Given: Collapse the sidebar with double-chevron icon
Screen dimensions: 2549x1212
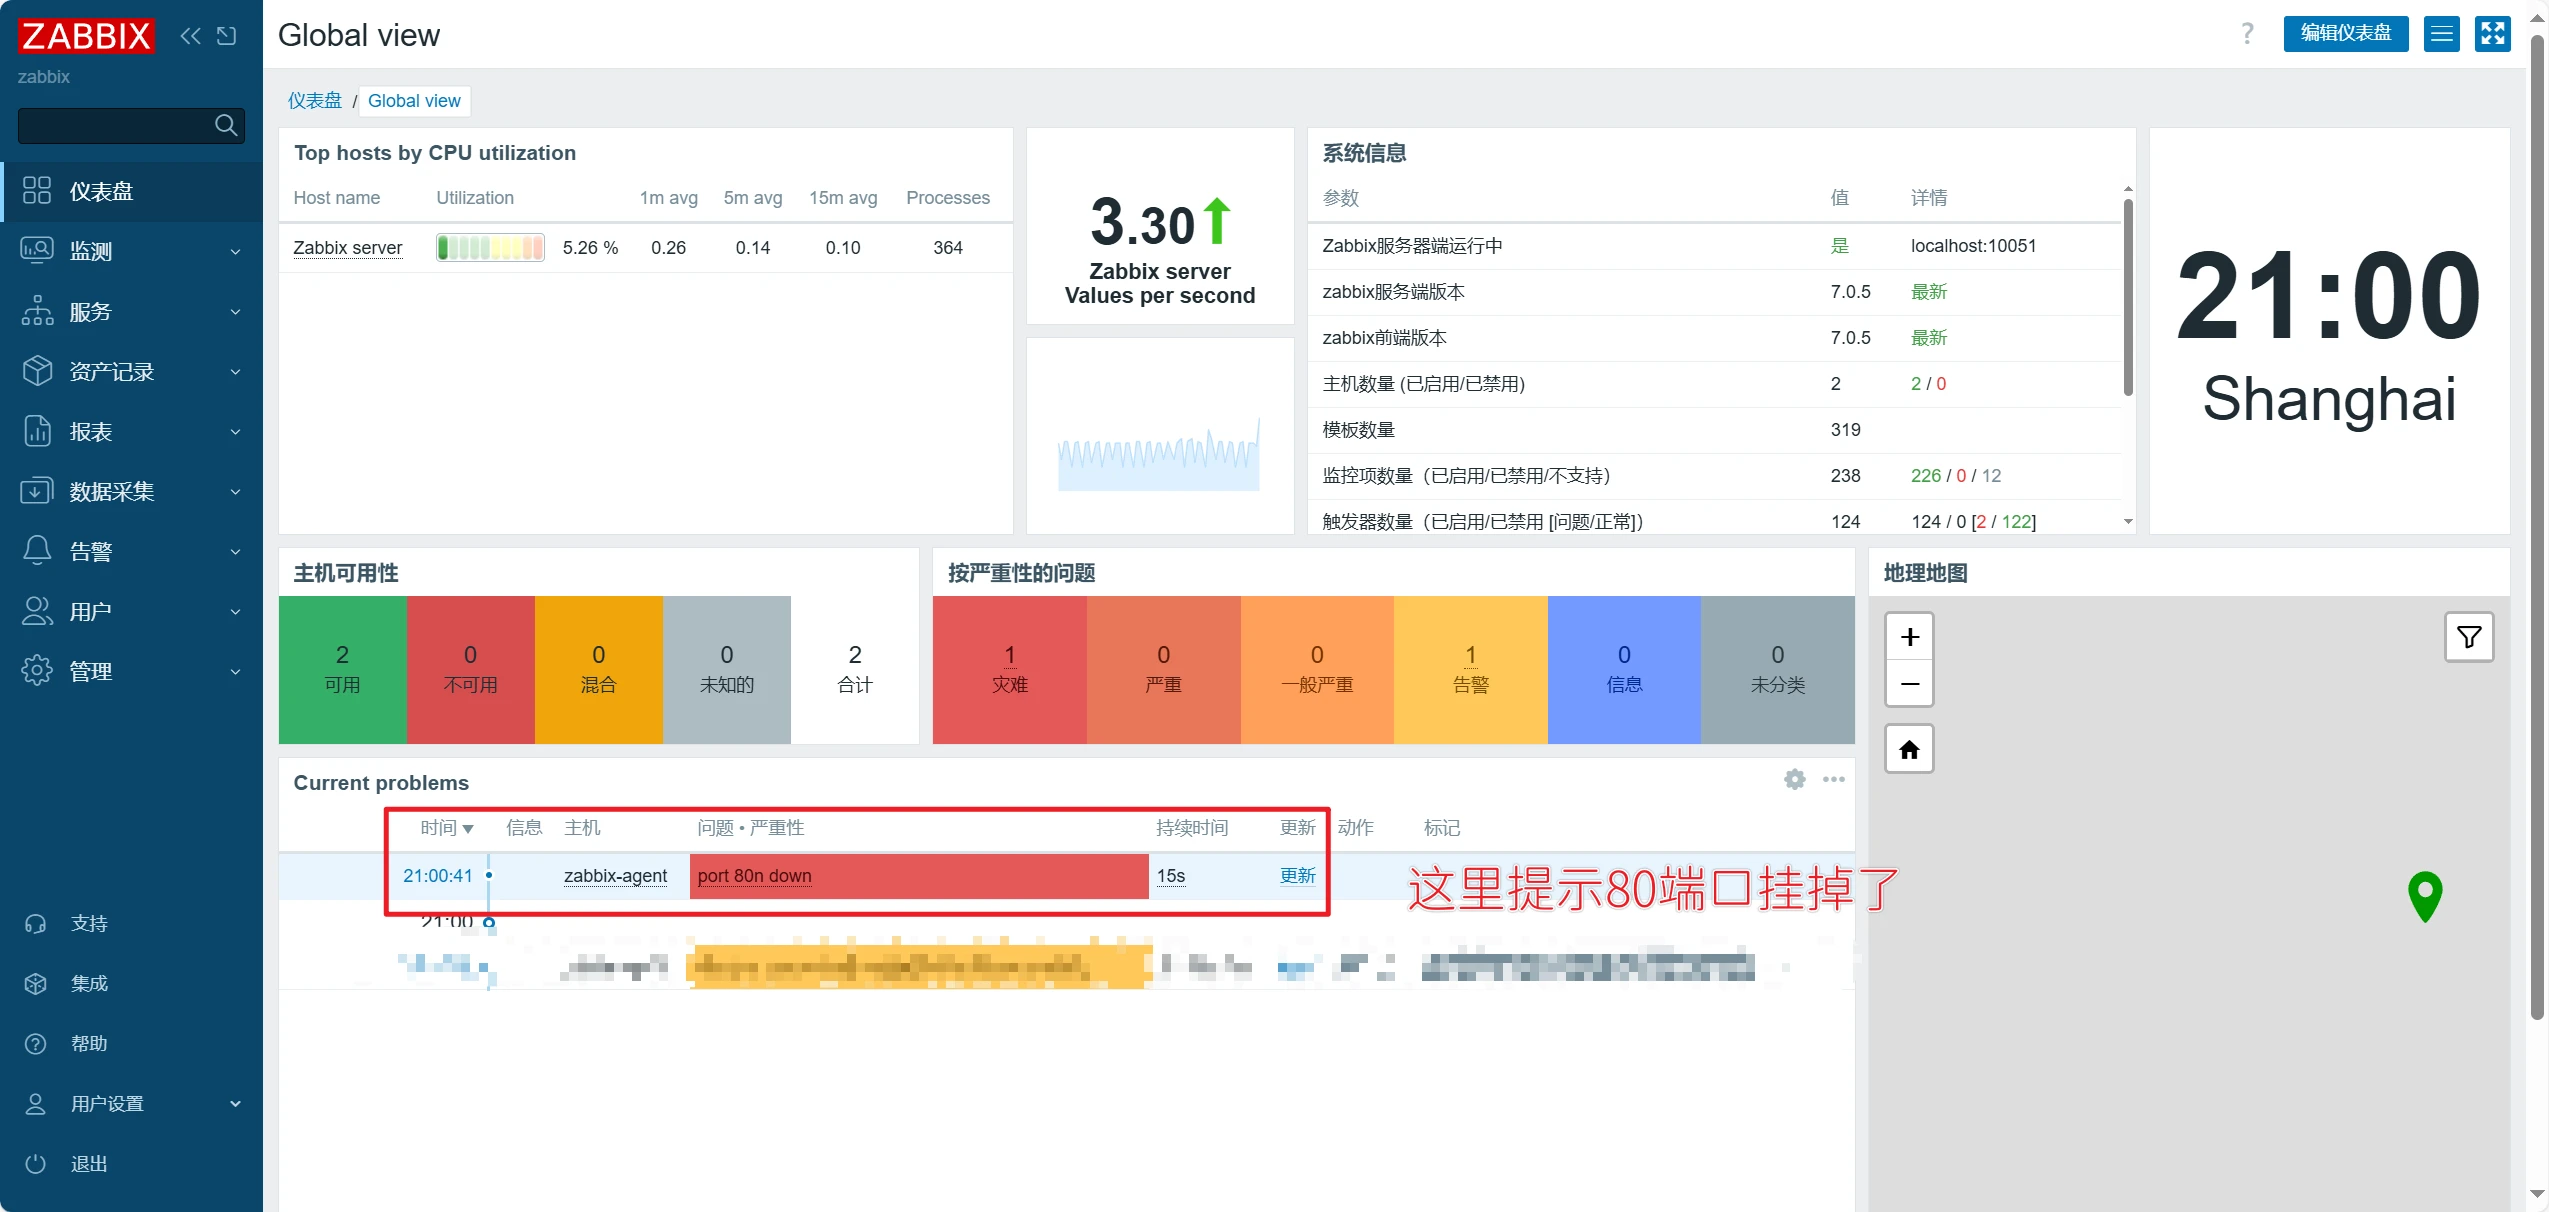Looking at the screenshot, I should click(x=190, y=36).
